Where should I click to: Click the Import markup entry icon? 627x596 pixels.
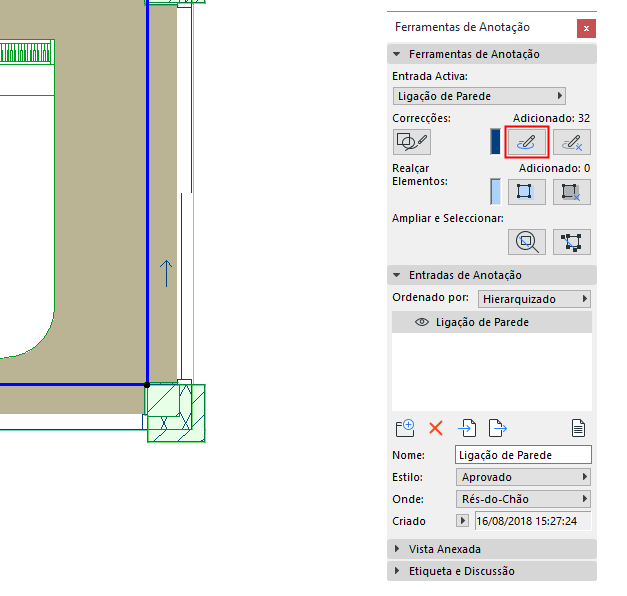point(467,428)
